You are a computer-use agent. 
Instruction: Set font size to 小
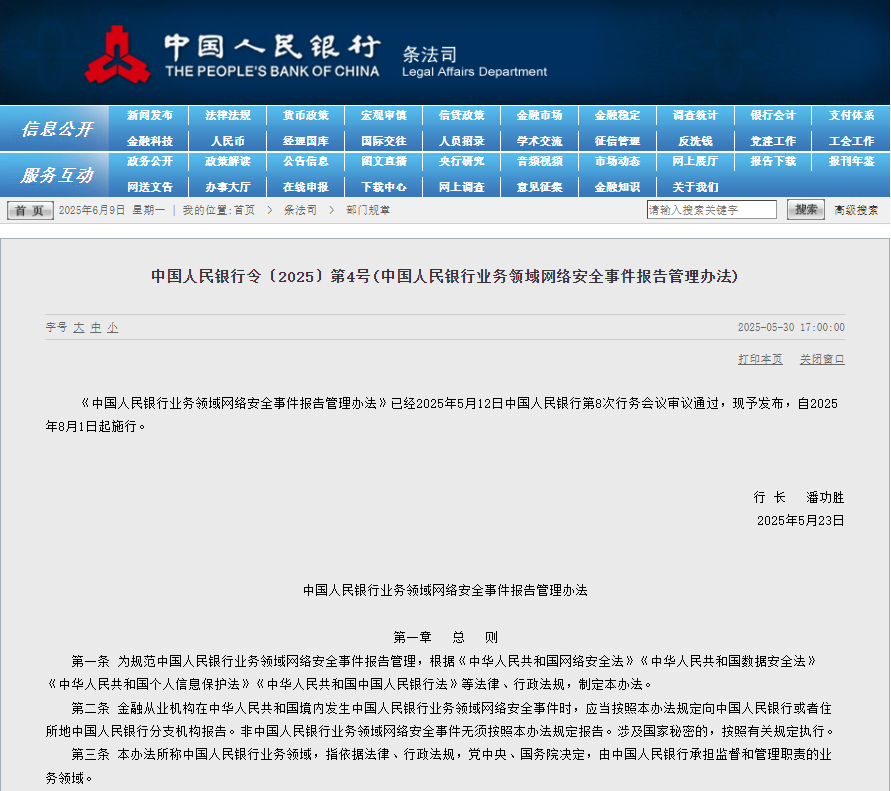[x=113, y=327]
